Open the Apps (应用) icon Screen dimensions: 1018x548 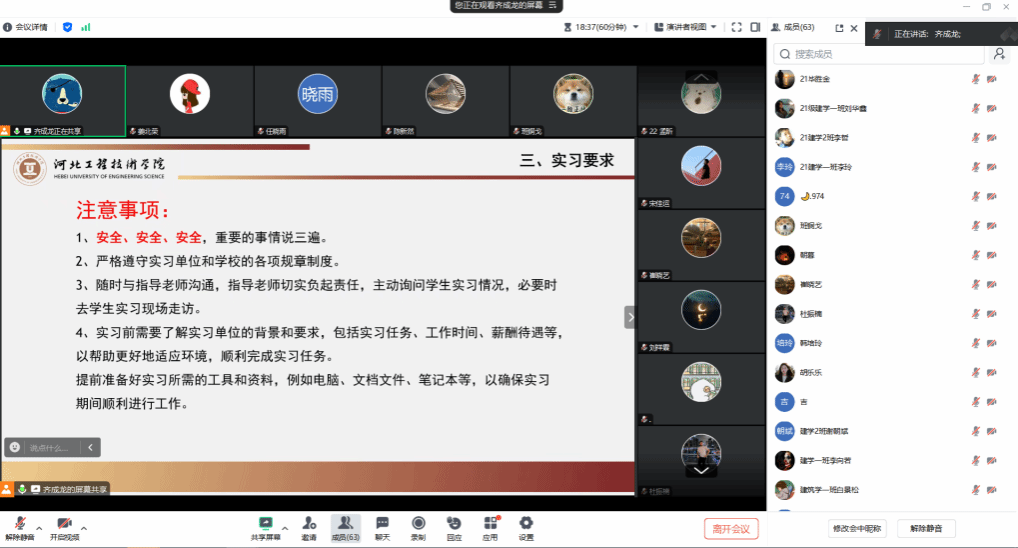click(x=490, y=524)
